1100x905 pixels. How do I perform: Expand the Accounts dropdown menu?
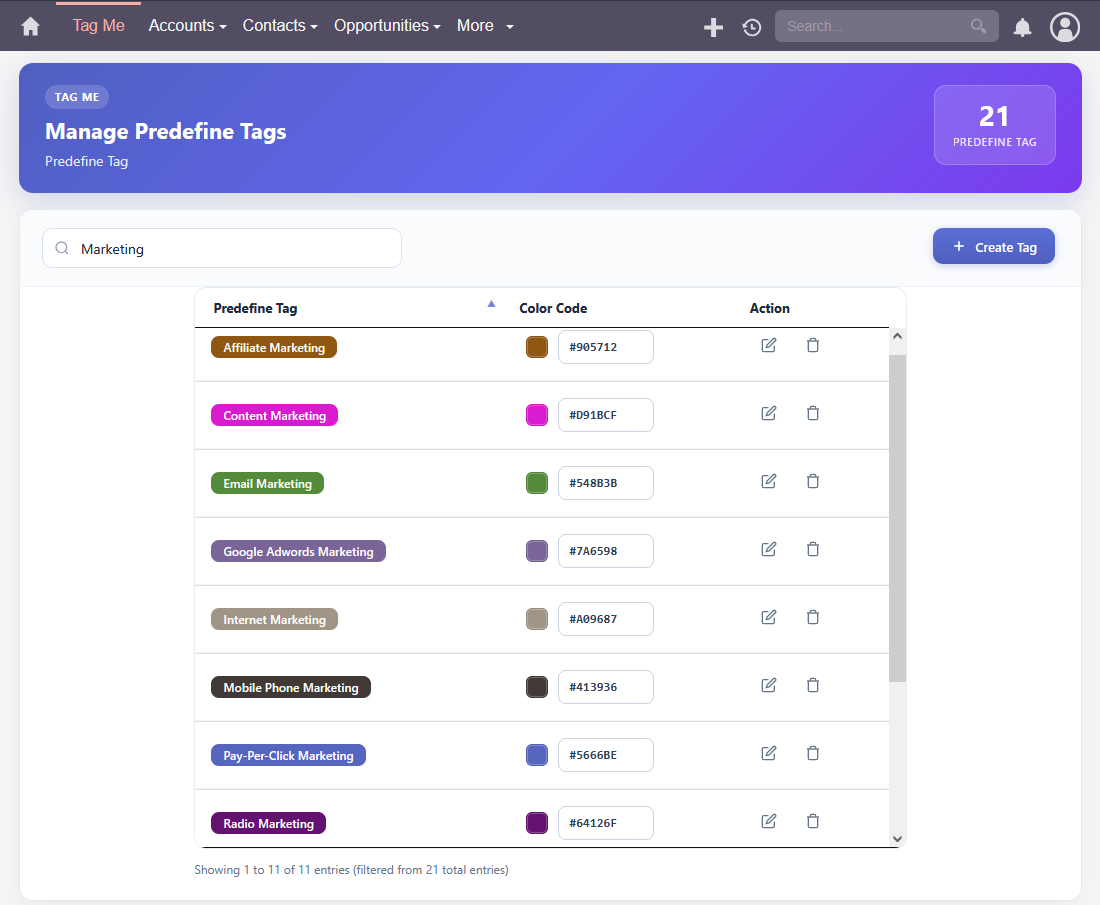click(x=187, y=26)
